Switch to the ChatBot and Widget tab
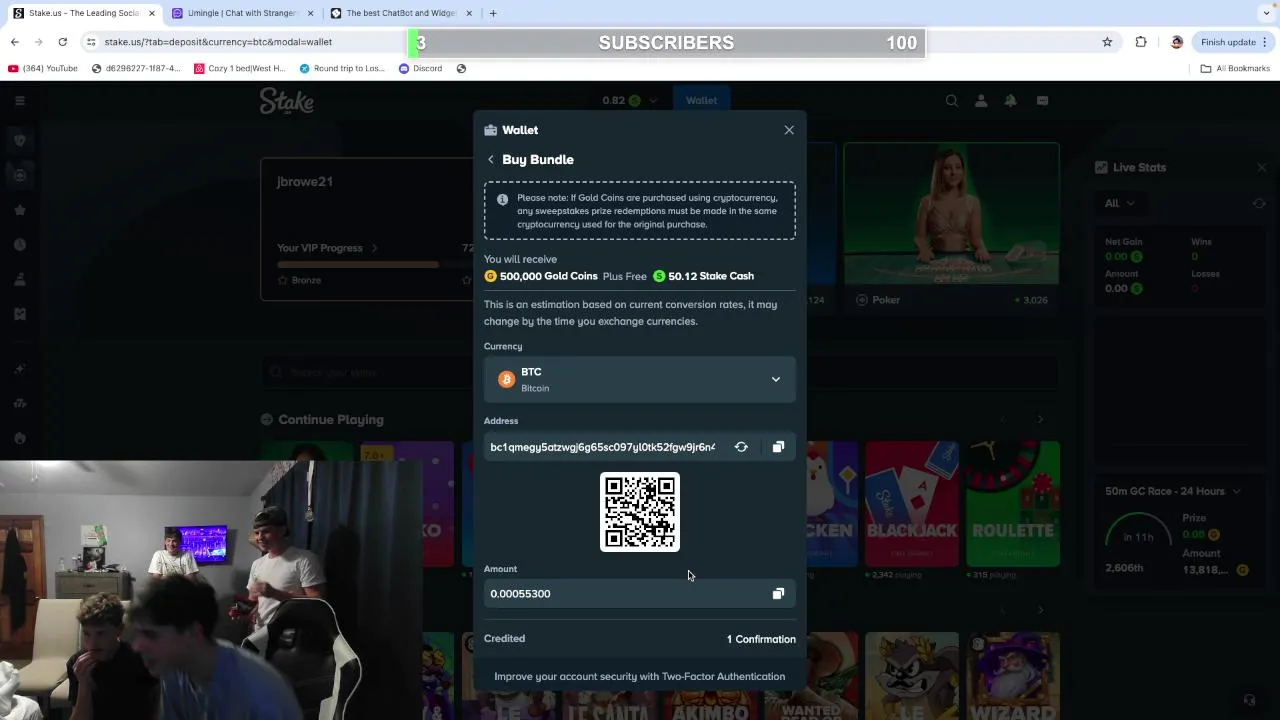Screen dimensions: 1280x720 [400, 13]
